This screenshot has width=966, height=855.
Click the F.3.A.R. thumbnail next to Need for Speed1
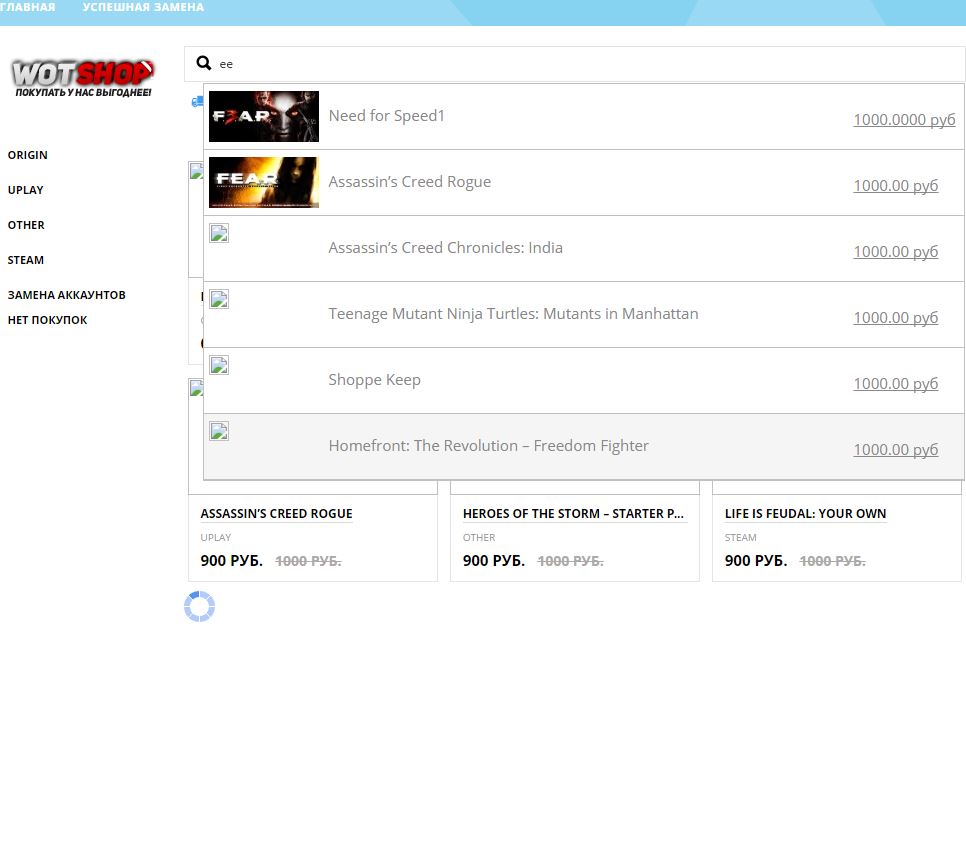[x=264, y=116]
